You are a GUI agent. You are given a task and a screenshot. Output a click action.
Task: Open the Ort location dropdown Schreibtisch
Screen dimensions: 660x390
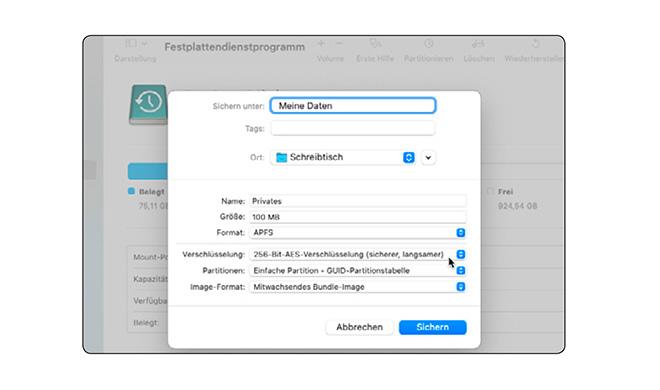(x=343, y=157)
